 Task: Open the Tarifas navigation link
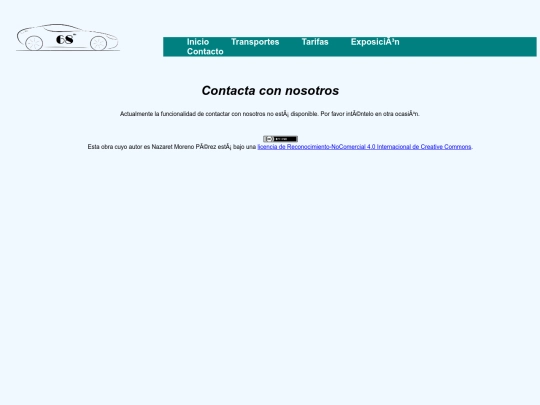point(315,42)
